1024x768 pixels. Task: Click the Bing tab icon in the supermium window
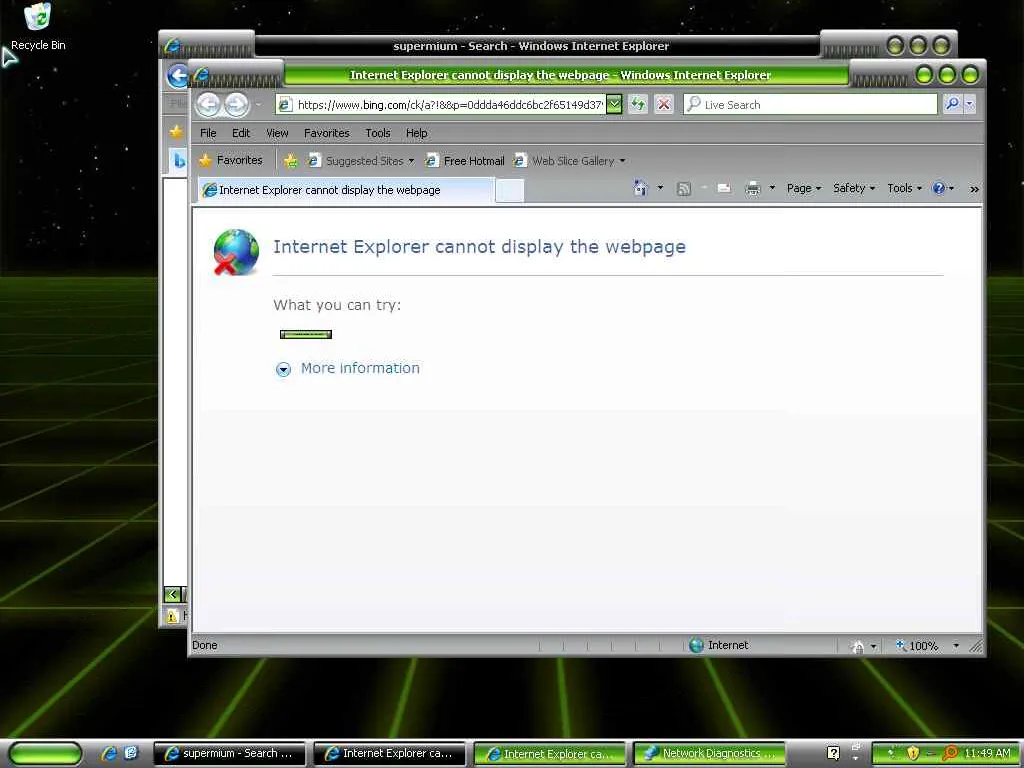point(179,160)
